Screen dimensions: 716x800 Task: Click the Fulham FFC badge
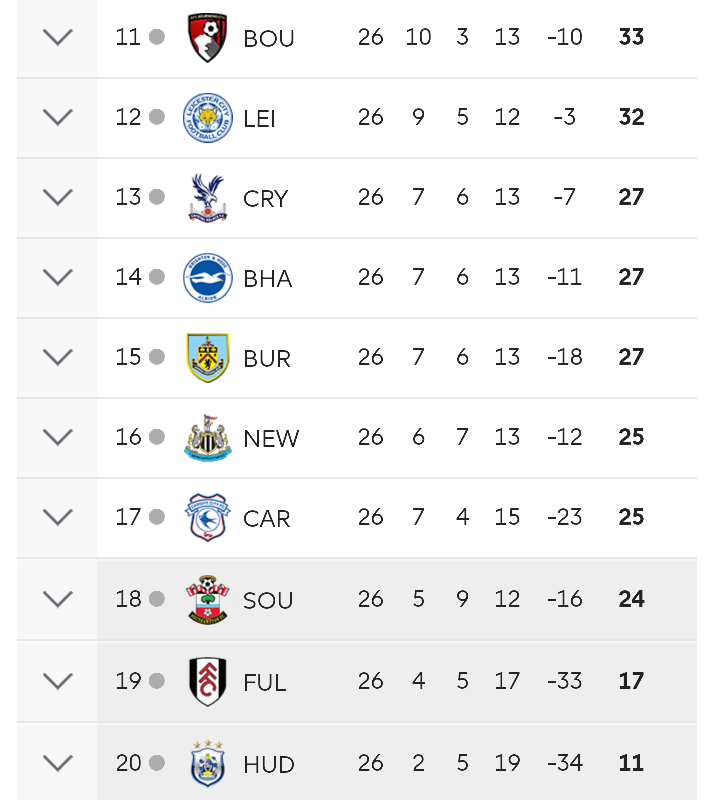click(x=207, y=682)
